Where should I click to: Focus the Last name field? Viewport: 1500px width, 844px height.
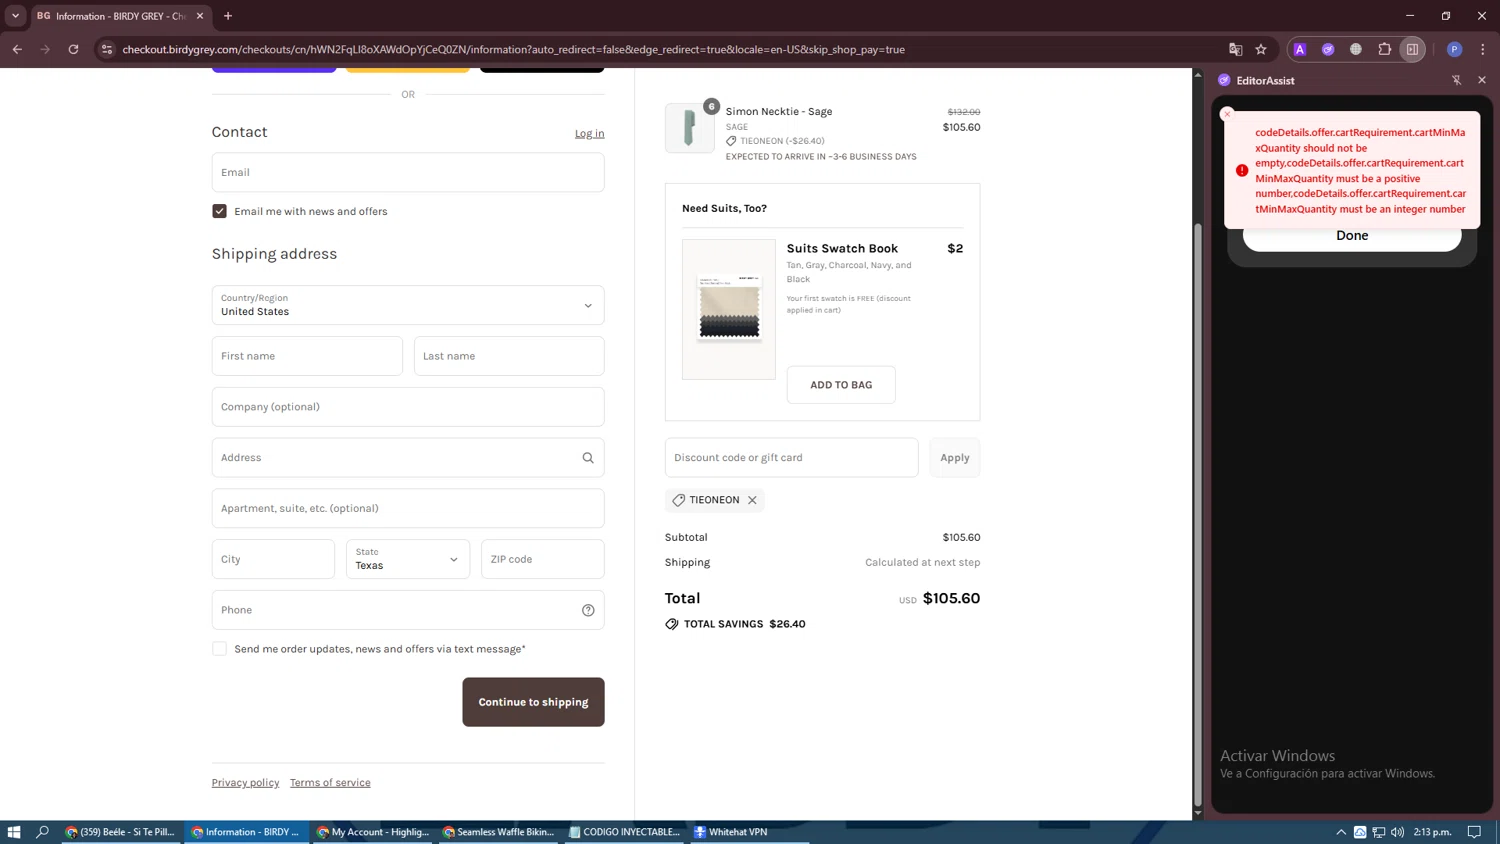509,356
